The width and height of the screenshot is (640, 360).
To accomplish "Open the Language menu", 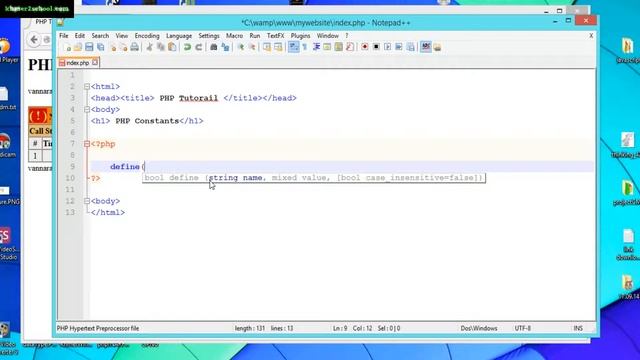I will (x=179, y=36).
